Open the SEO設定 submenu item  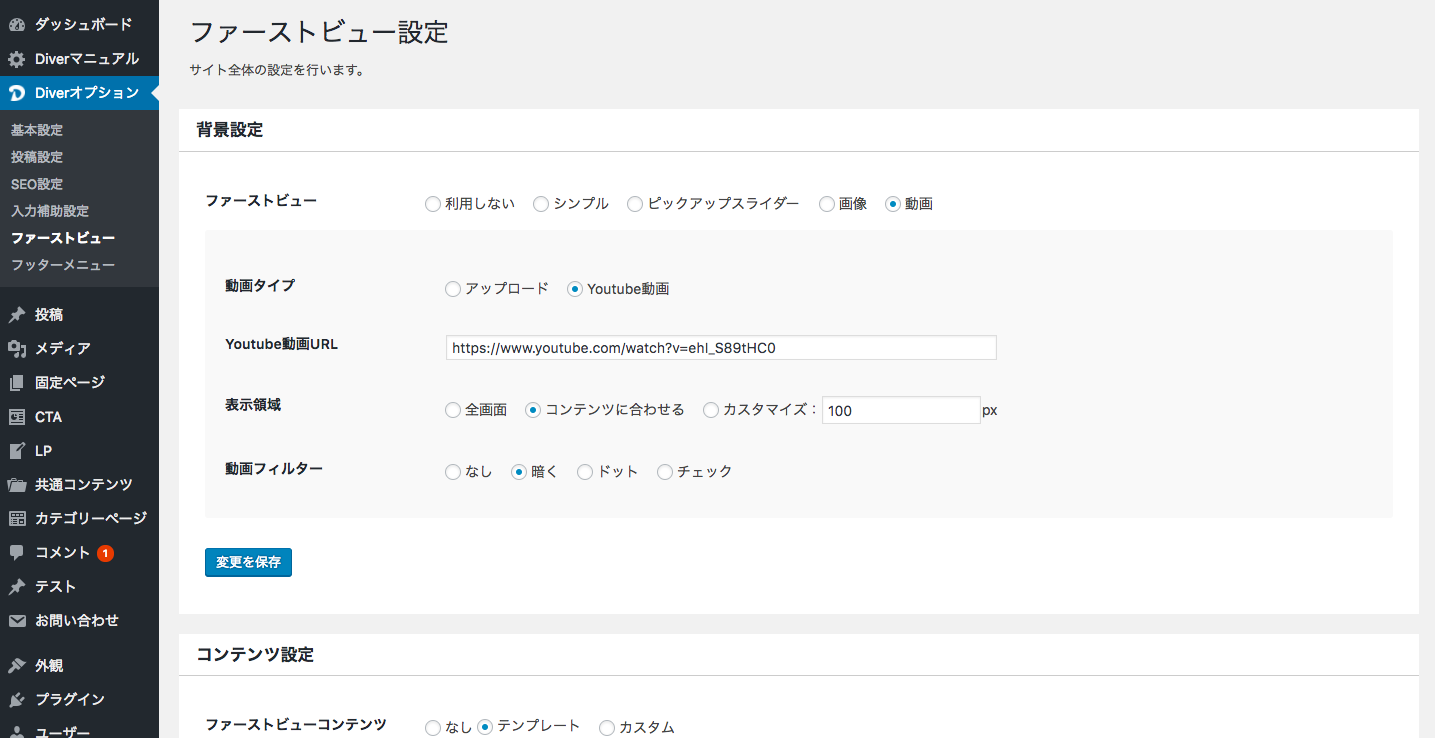37,184
